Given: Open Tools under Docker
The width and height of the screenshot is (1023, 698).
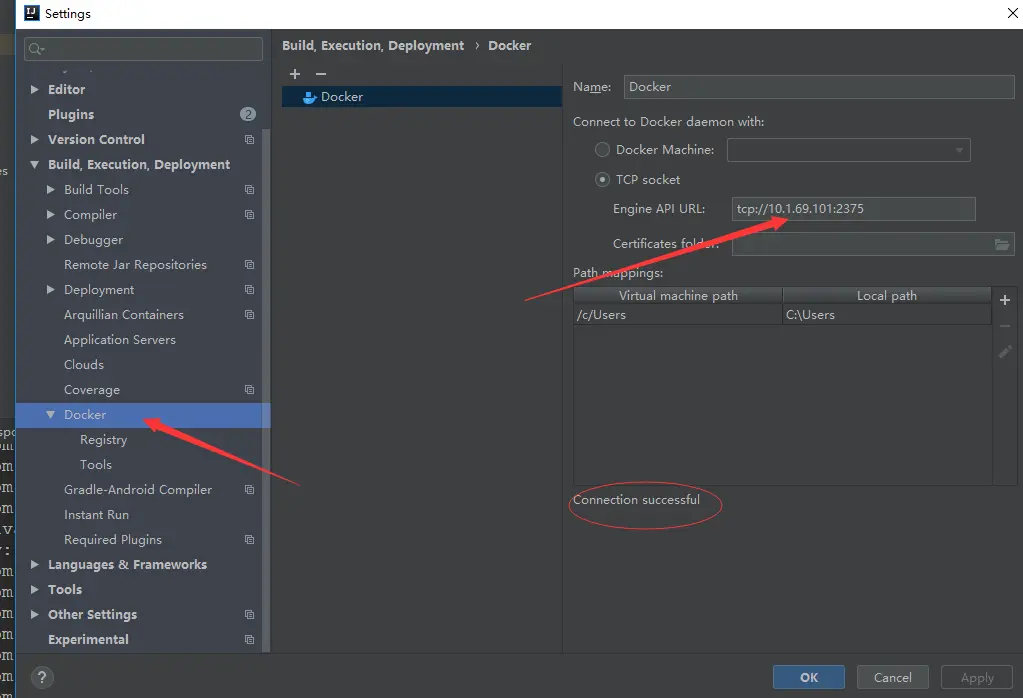Looking at the screenshot, I should tap(96, 464).
